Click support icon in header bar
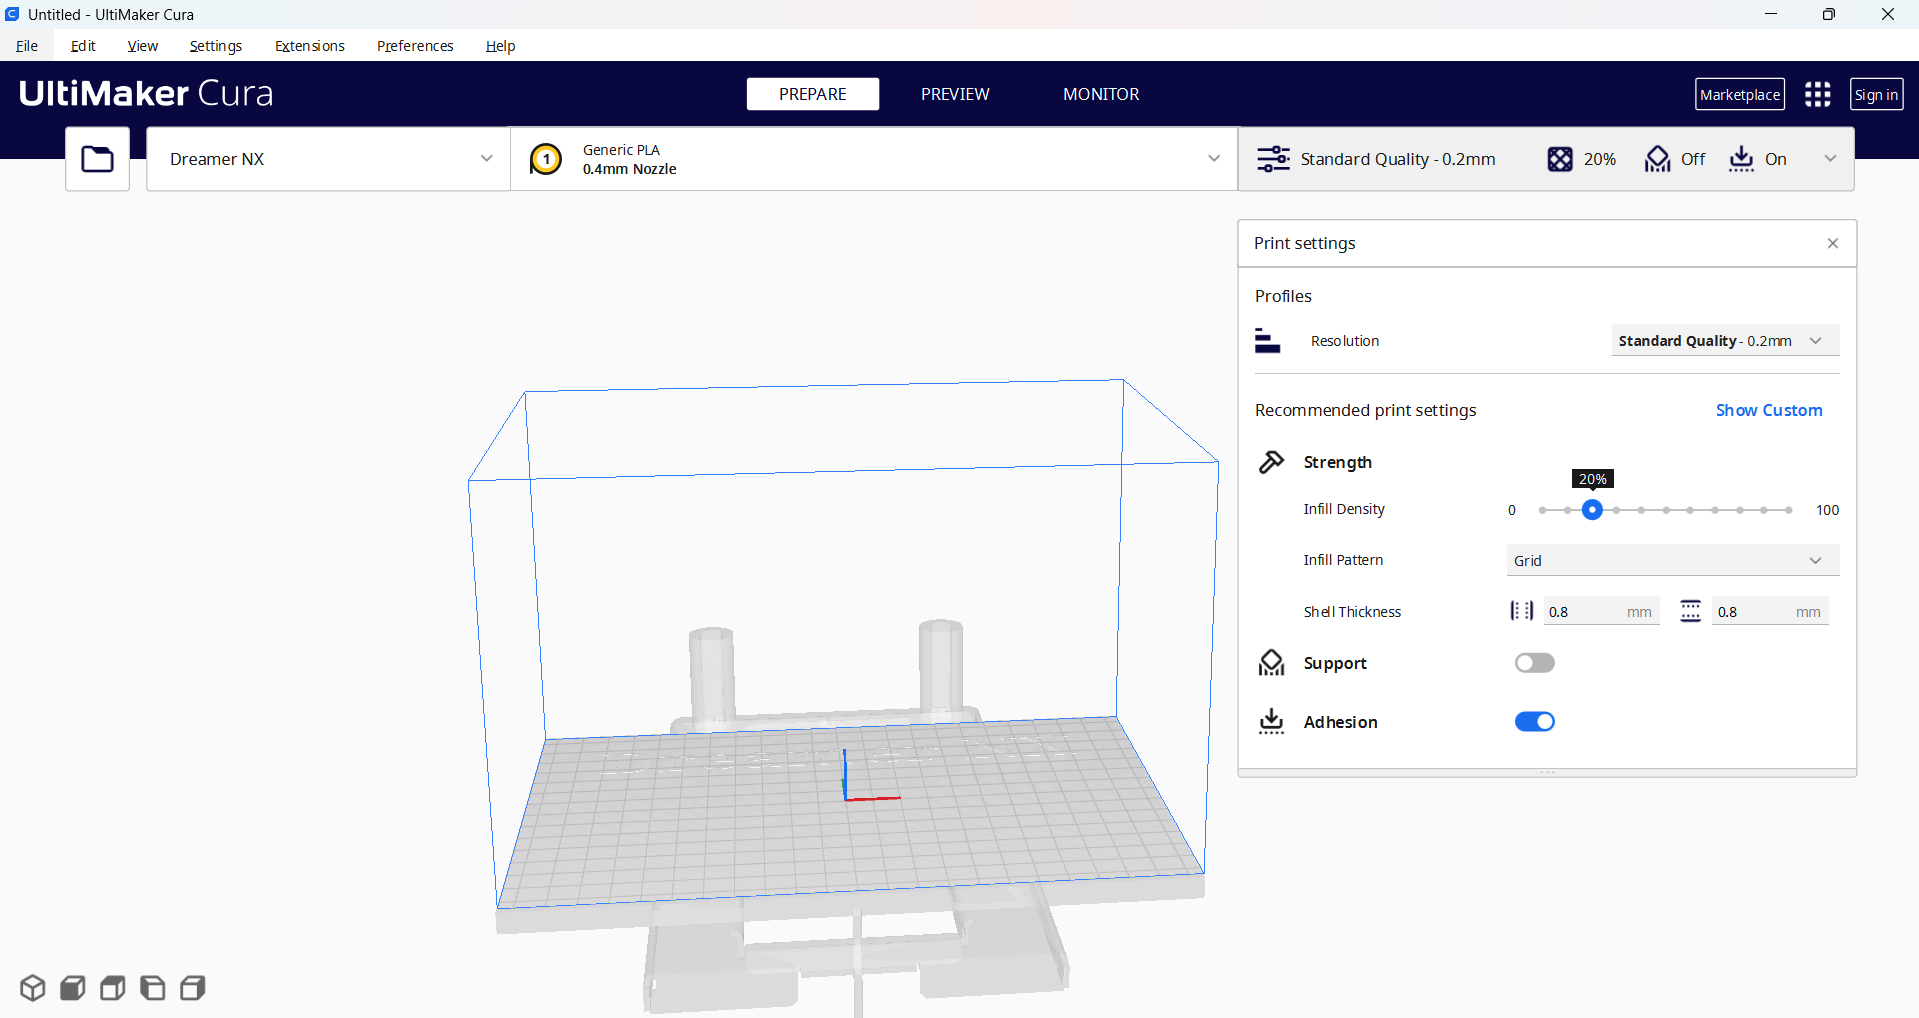Viewport: 1919px width, 1018px height. [x=1657, y=159]
